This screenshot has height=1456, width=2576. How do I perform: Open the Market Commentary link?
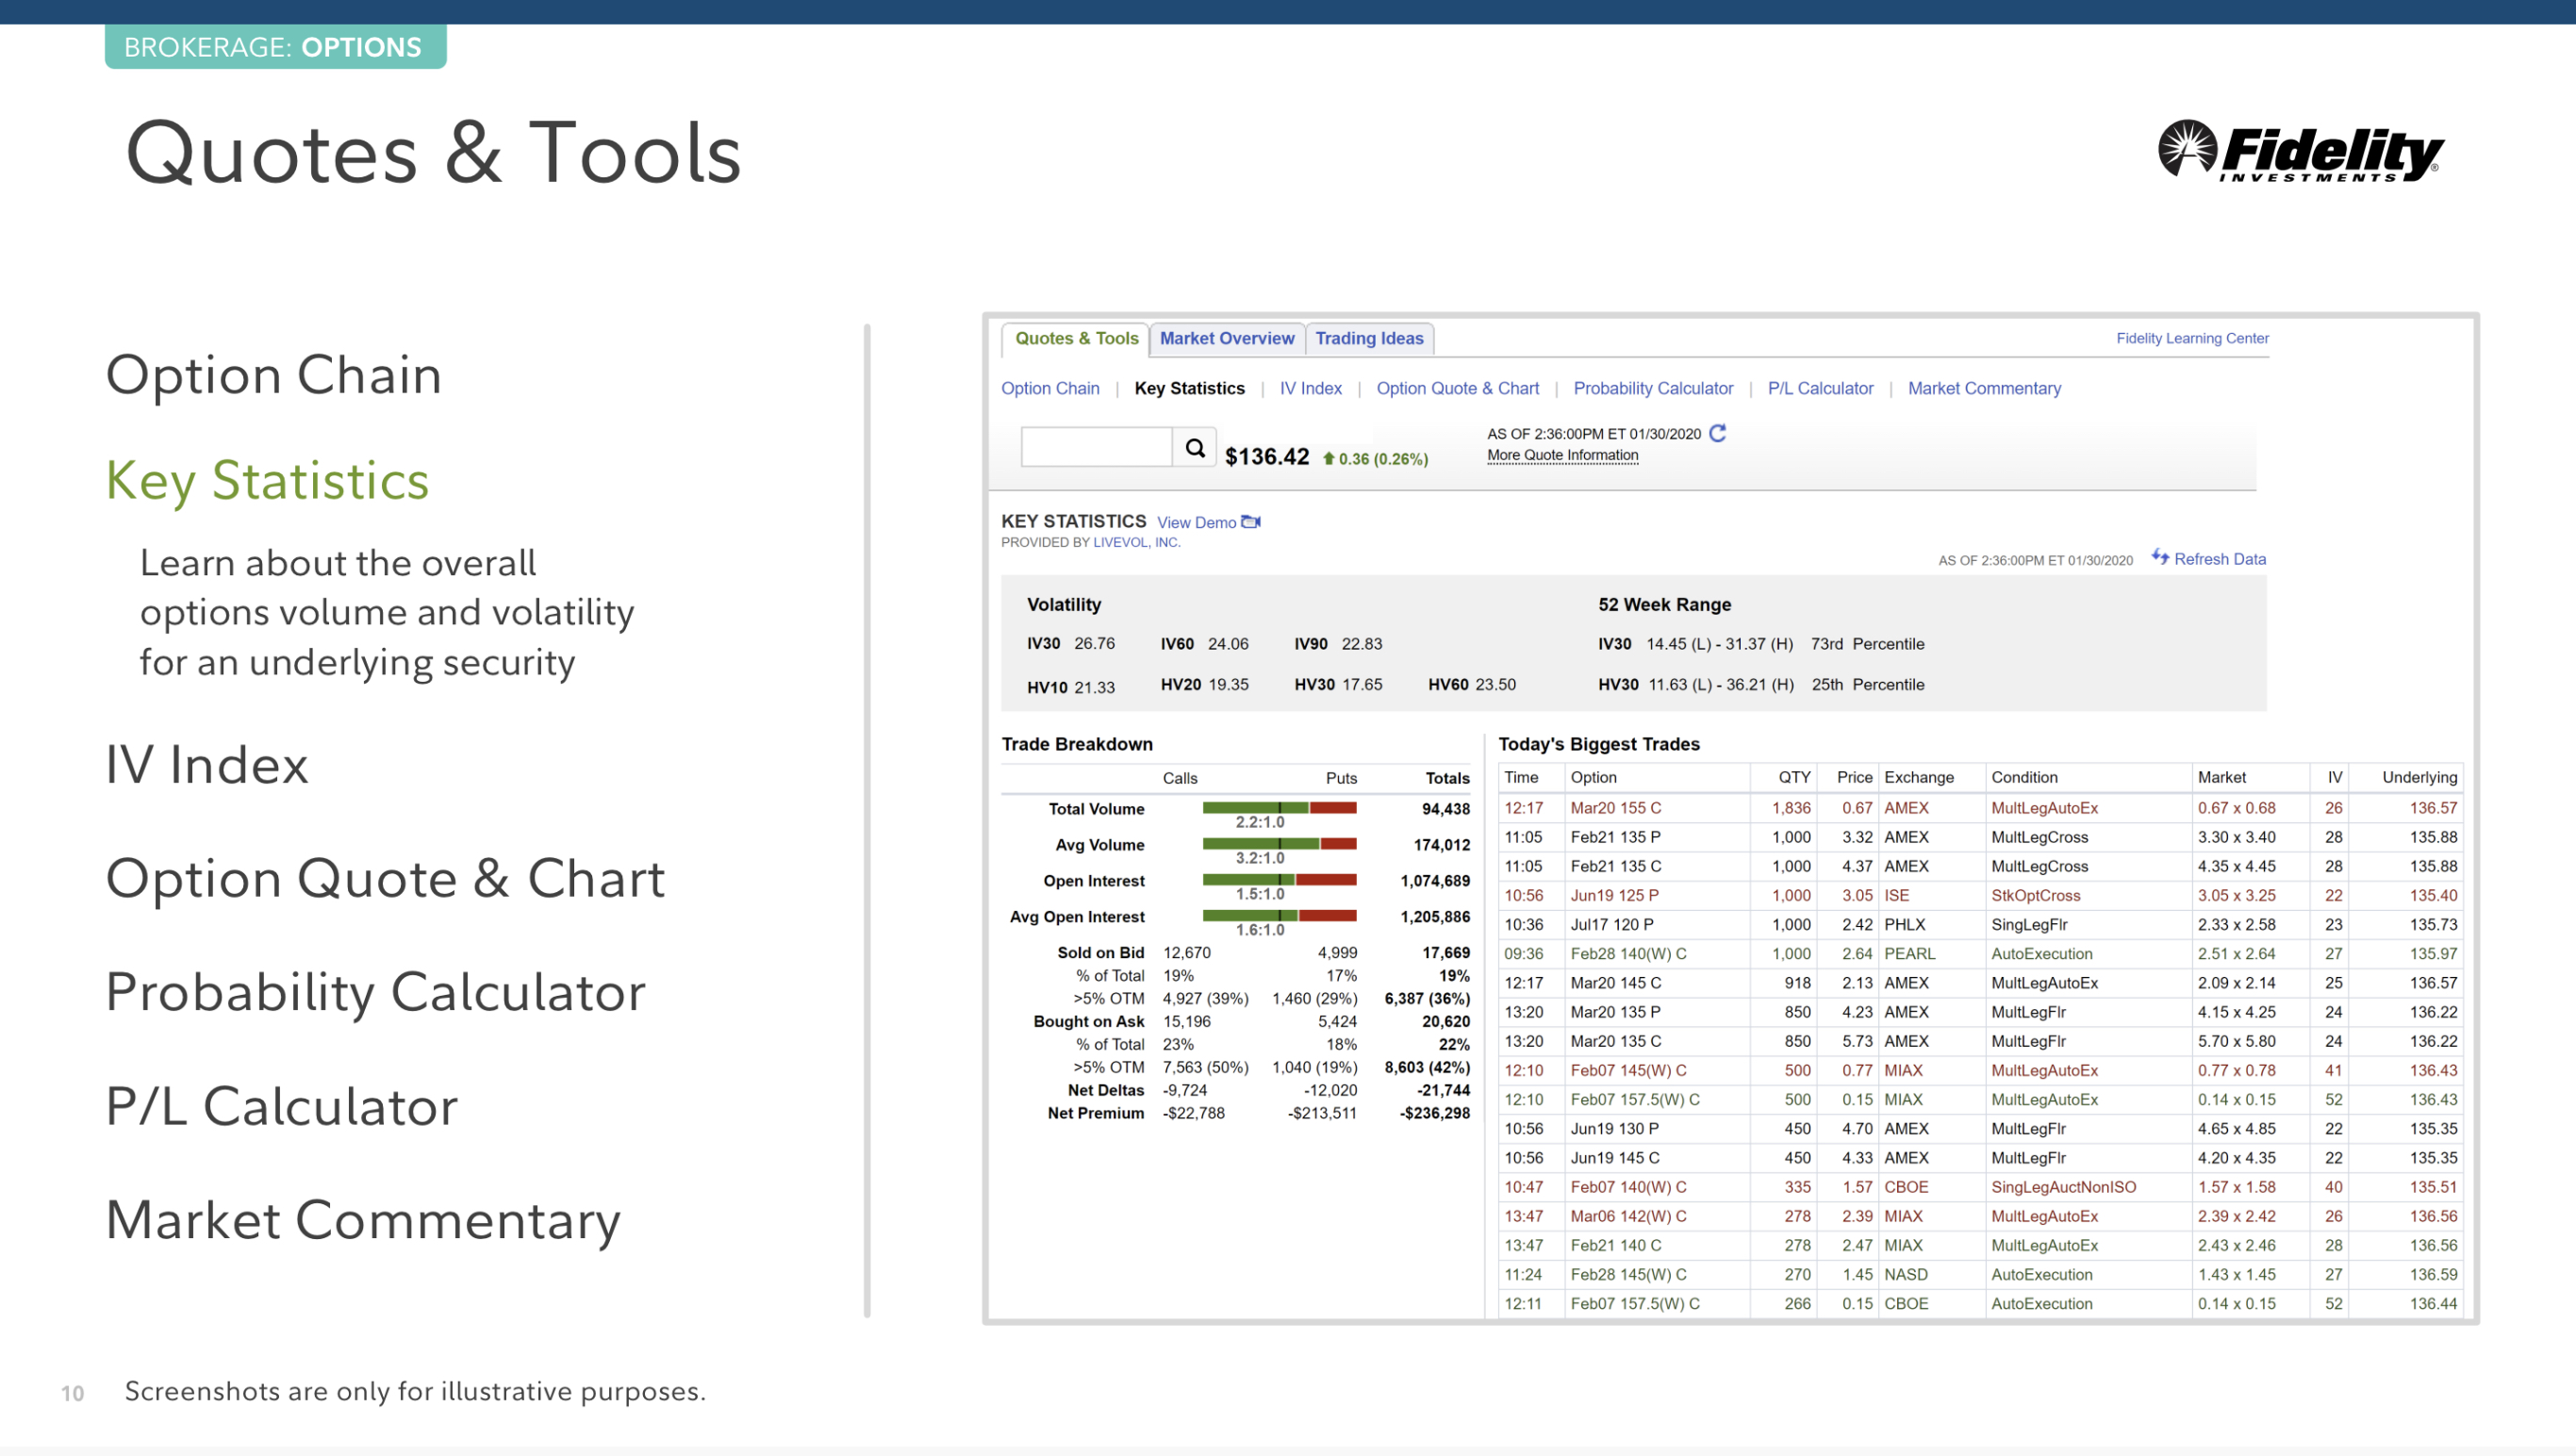(1984, 388)
